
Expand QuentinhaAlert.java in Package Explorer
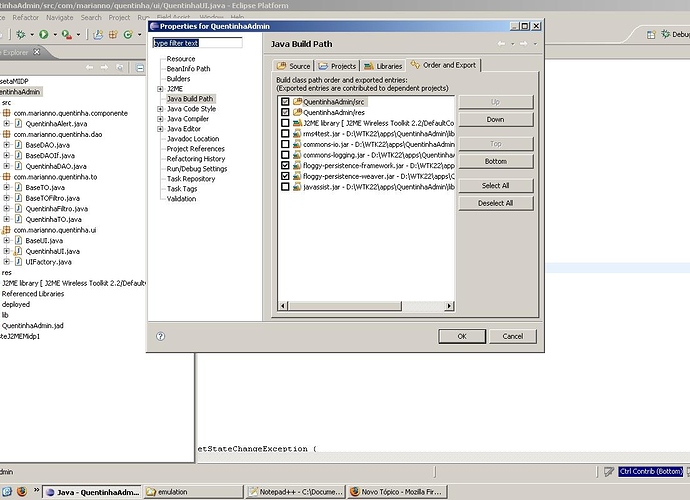pyautogui.click(x=7, y=124)
